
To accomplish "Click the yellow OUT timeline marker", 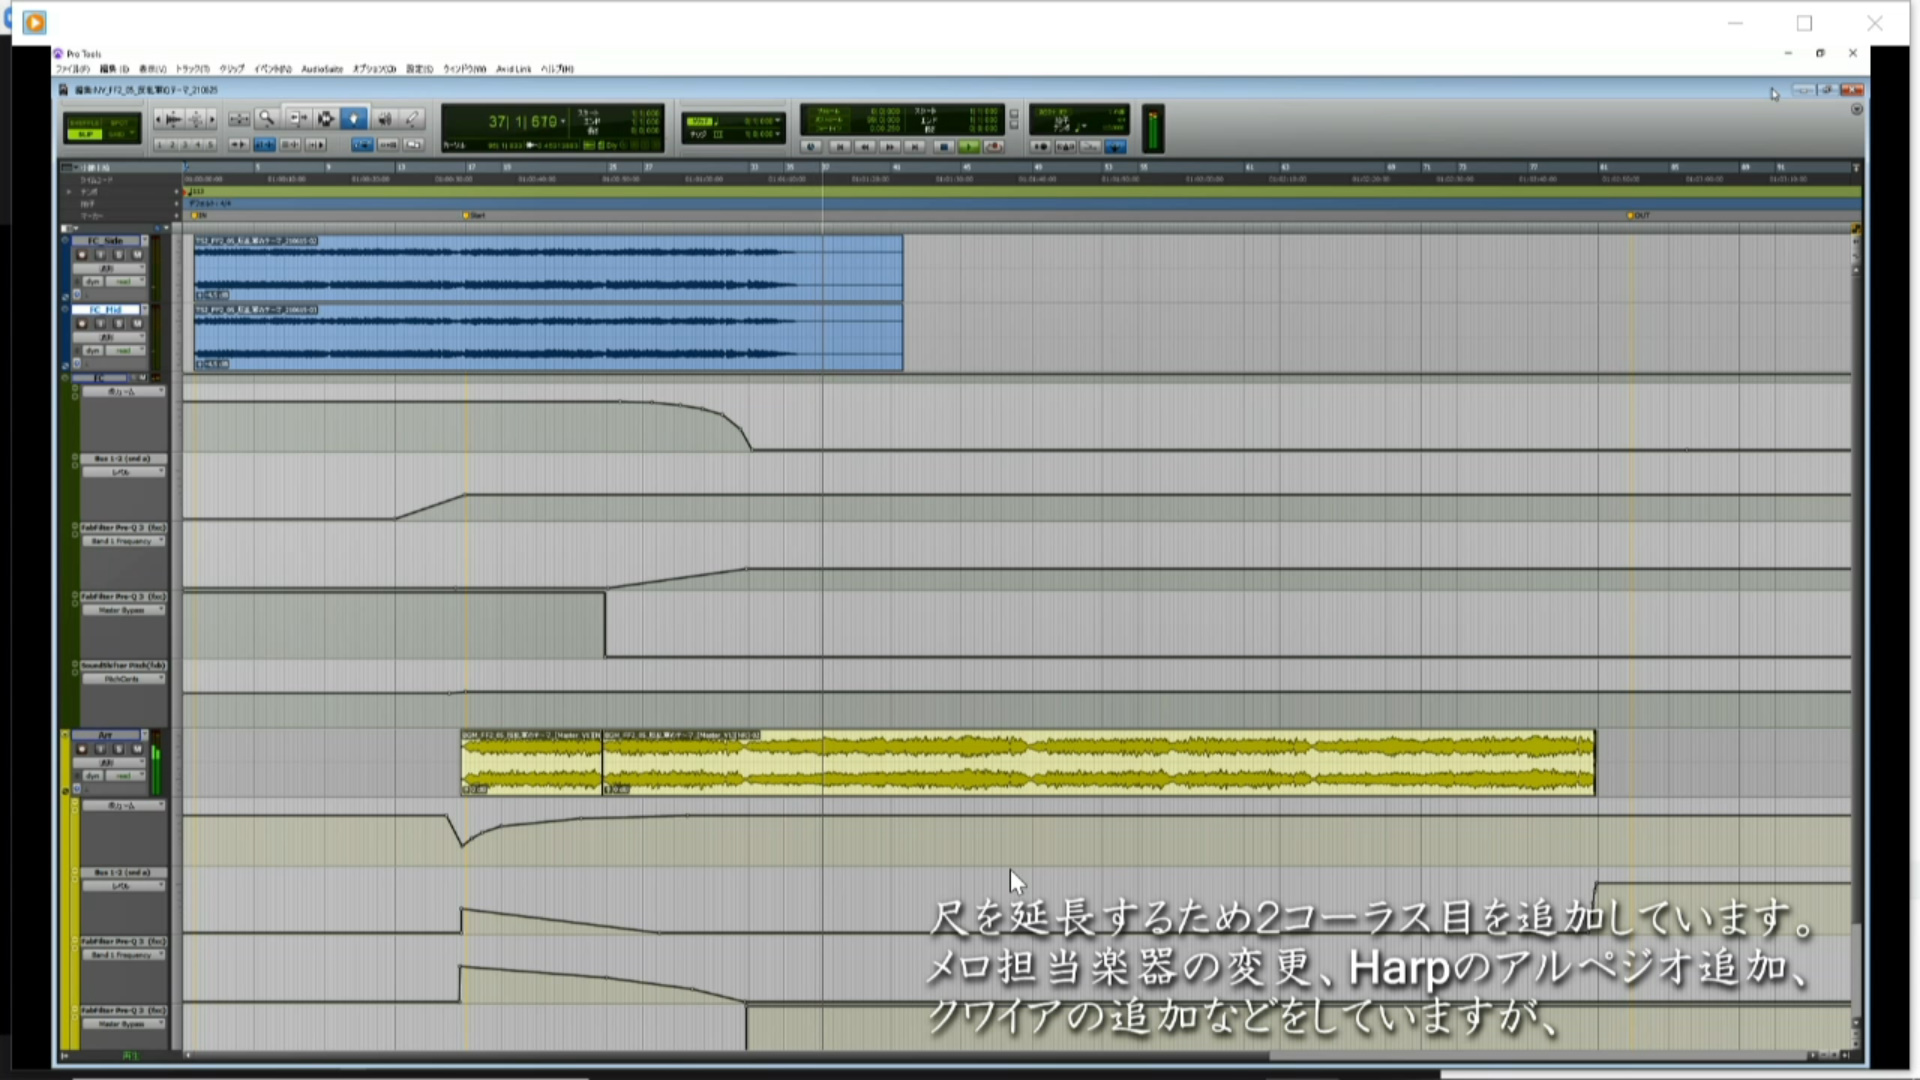I will [1633, 215].
